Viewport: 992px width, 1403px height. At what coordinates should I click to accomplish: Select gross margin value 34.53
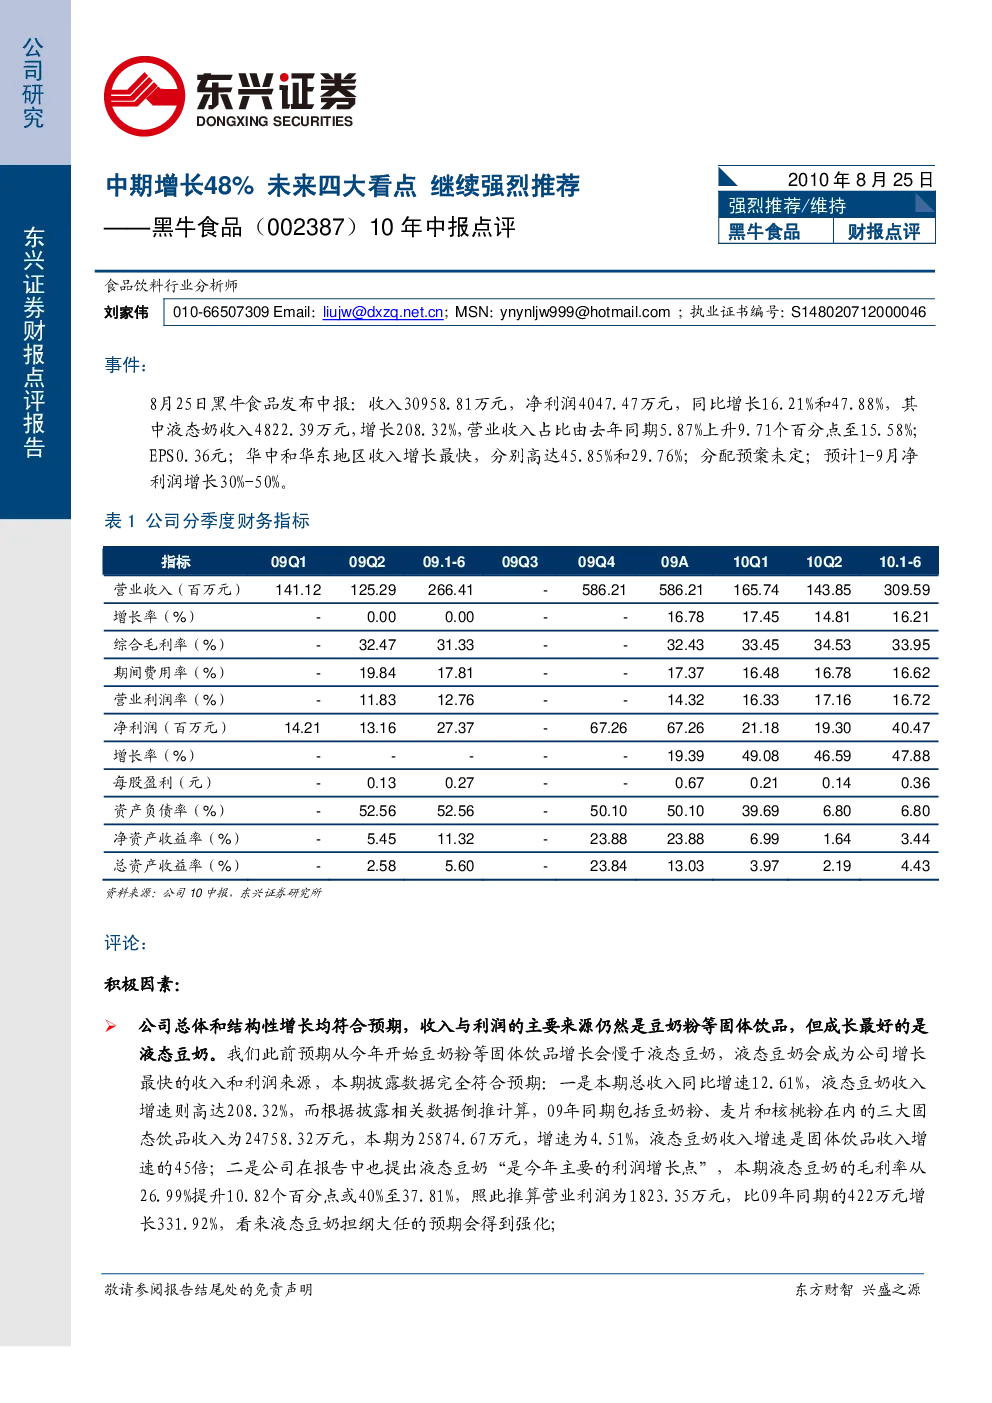tap(832, 645)
